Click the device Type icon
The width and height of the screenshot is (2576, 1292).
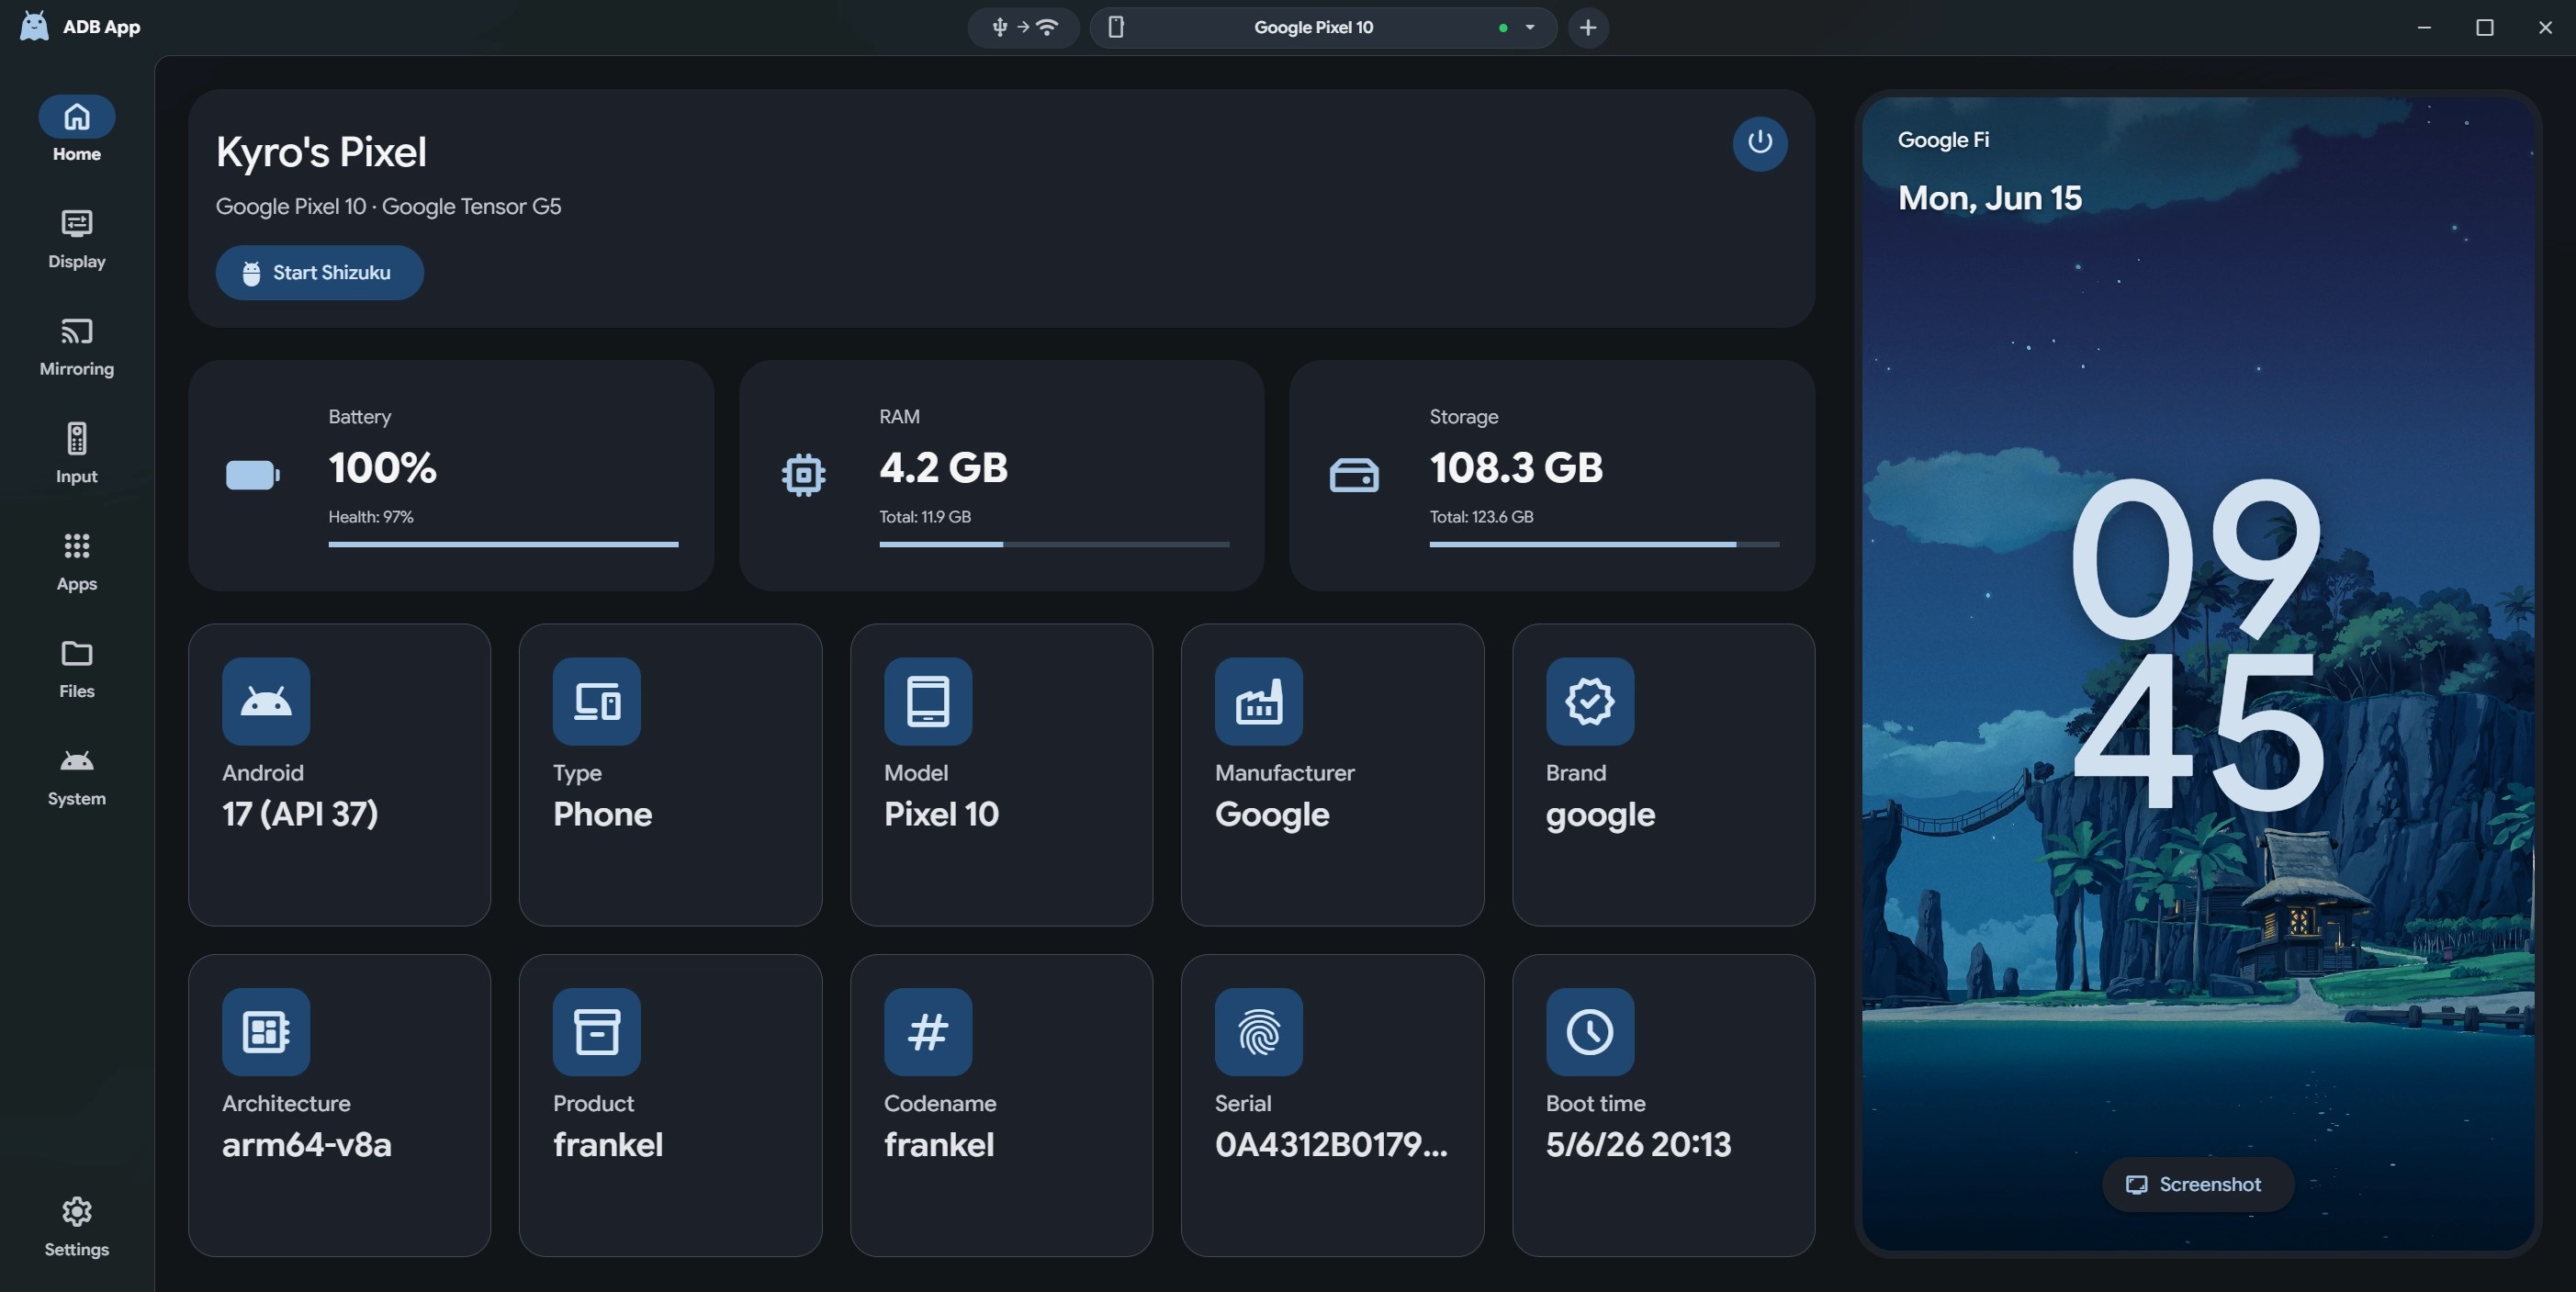tap(597, 701)
